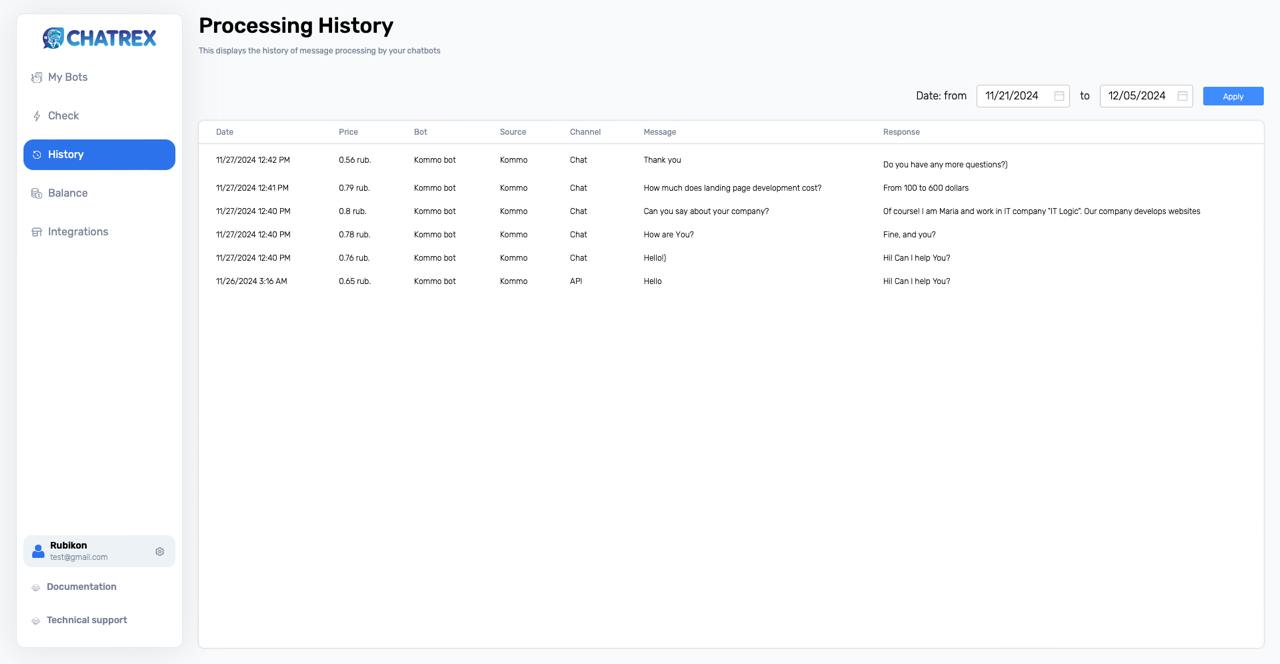The height and width of the screenshot is (664, 1280).
Task: Select the History menu item
Action: (99, 154)
